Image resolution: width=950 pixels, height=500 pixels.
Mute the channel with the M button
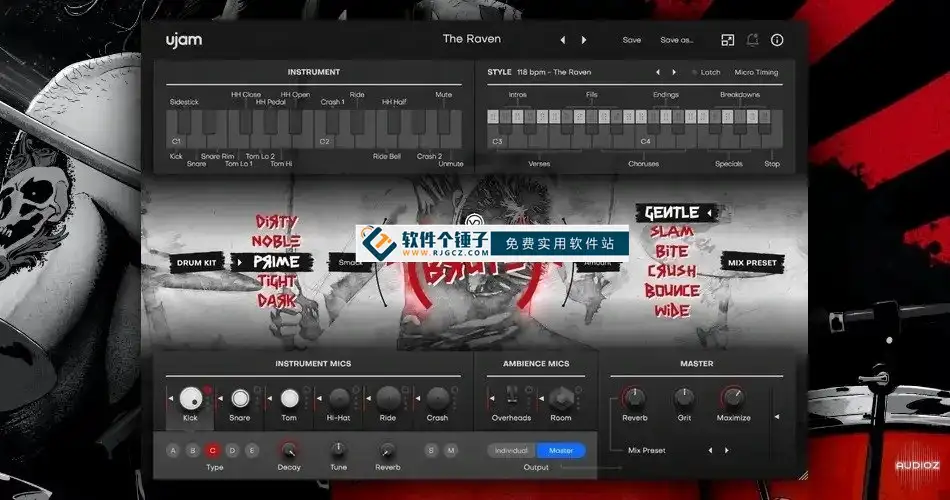451,450
